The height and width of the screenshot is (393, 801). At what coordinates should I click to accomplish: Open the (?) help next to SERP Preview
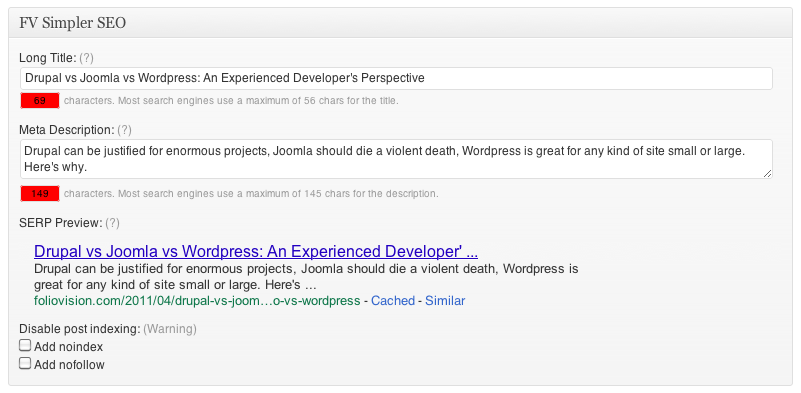112,223
